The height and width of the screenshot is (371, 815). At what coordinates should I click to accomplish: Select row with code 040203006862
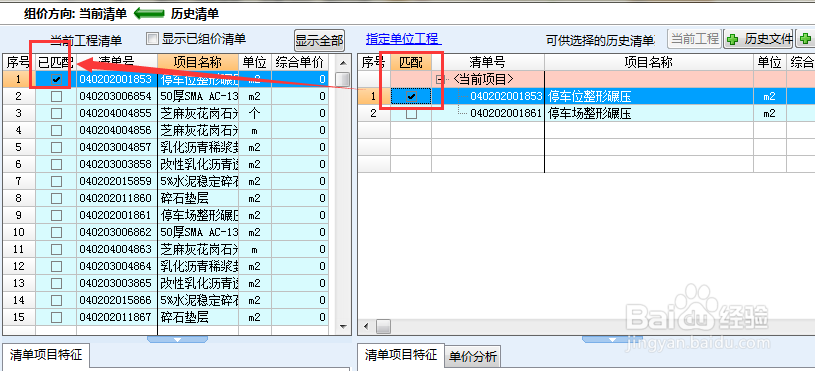166,232
